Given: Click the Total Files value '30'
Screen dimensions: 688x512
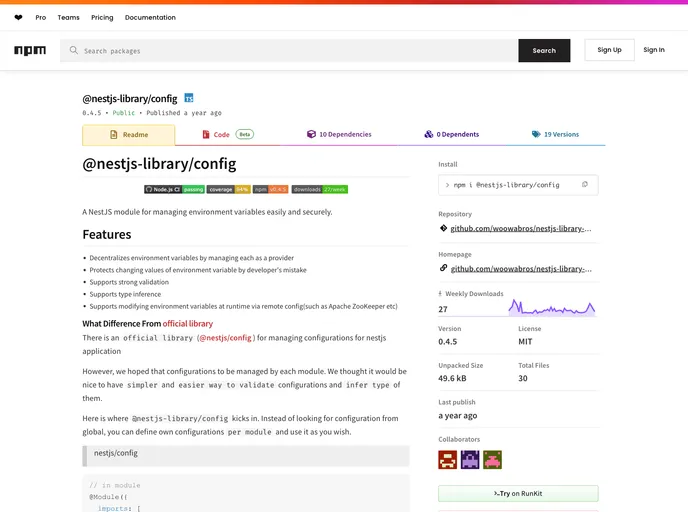Looking at the screenshot, I should point(523,378).
